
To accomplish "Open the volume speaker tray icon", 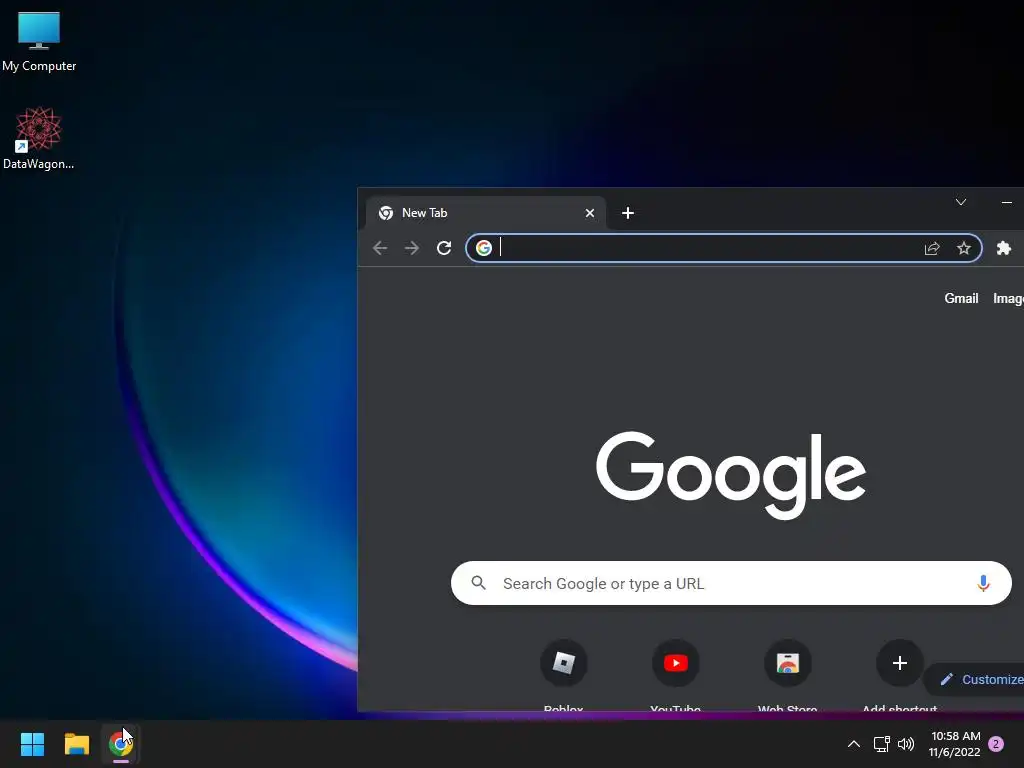I will [906, 744].
